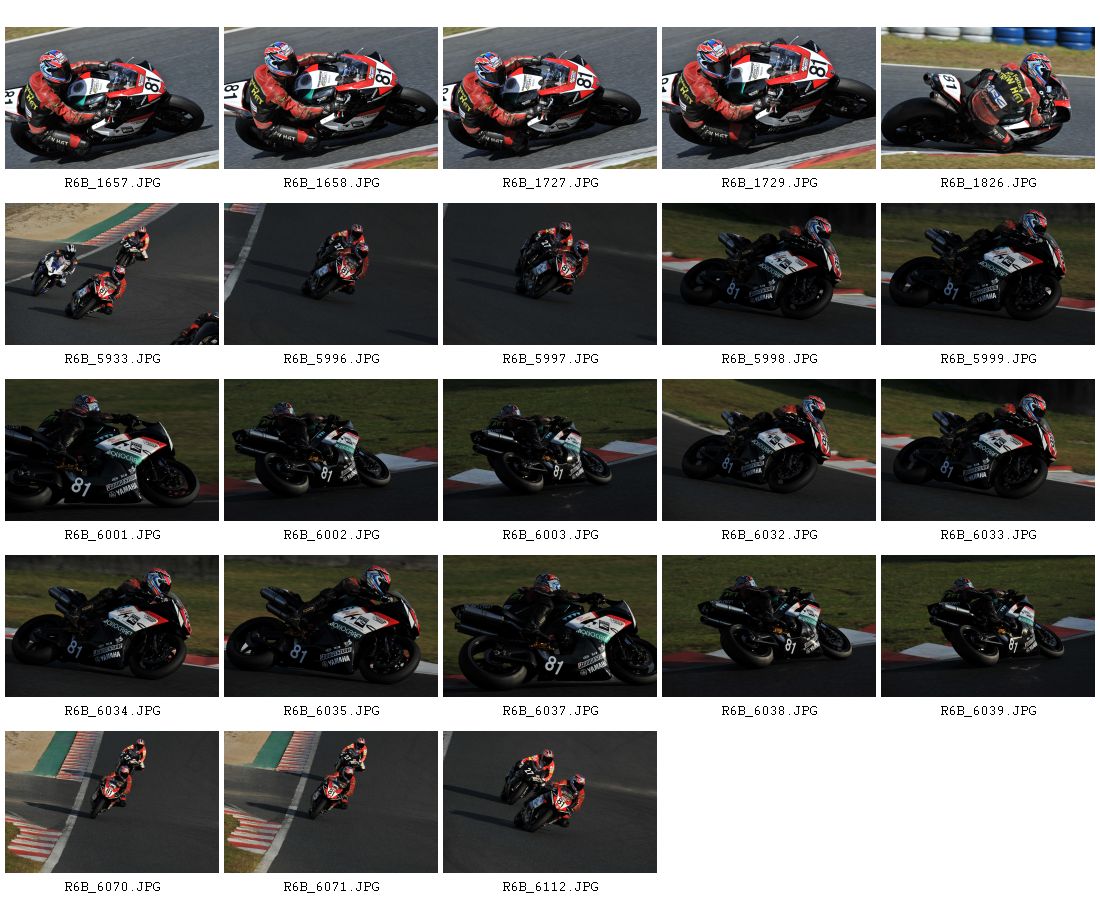Open thumbnail of R6B_1657.JPG

point(112,98)
